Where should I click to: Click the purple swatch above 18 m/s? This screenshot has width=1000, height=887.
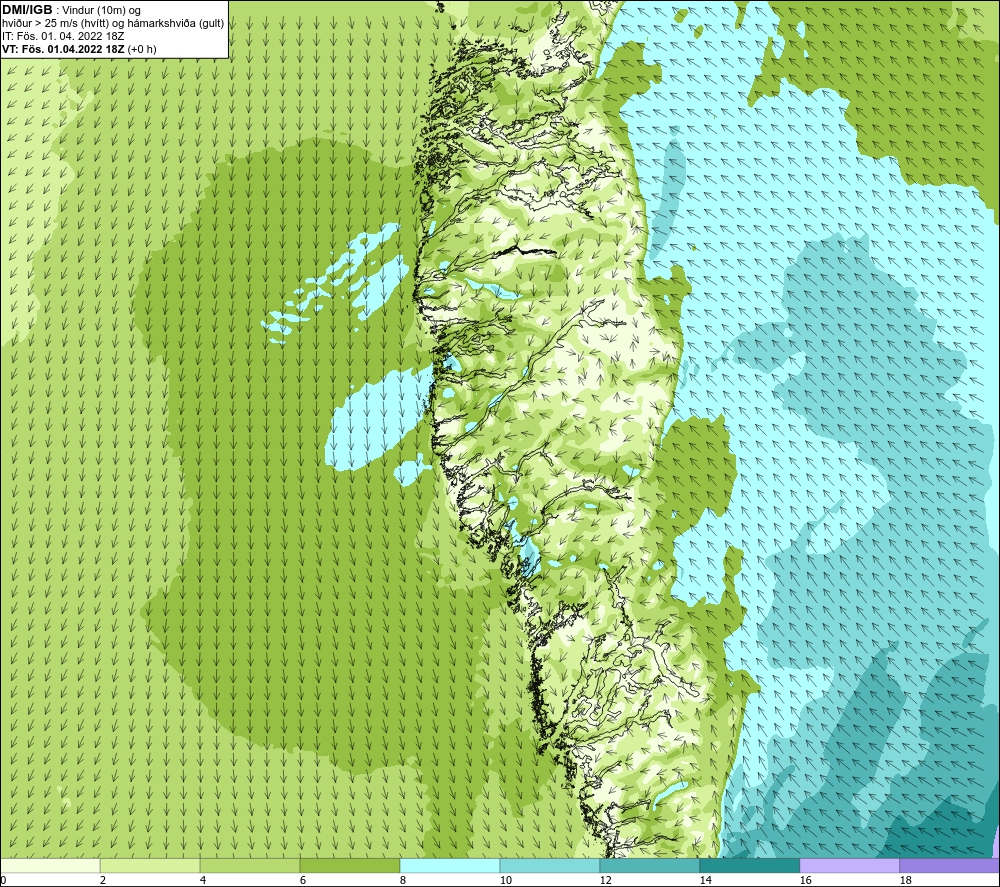pyautogui.click(x=949, y=865)
